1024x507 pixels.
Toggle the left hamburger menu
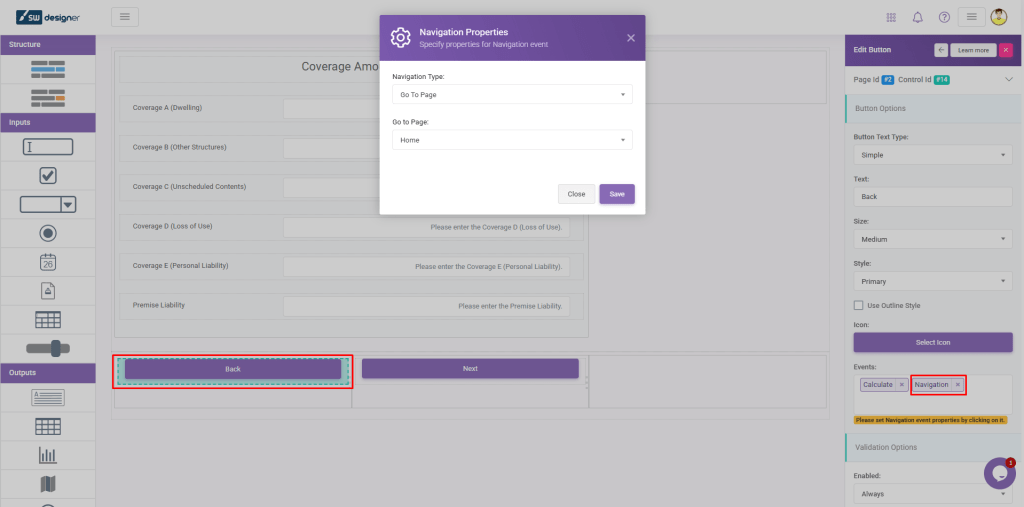[x=125, y=17]
